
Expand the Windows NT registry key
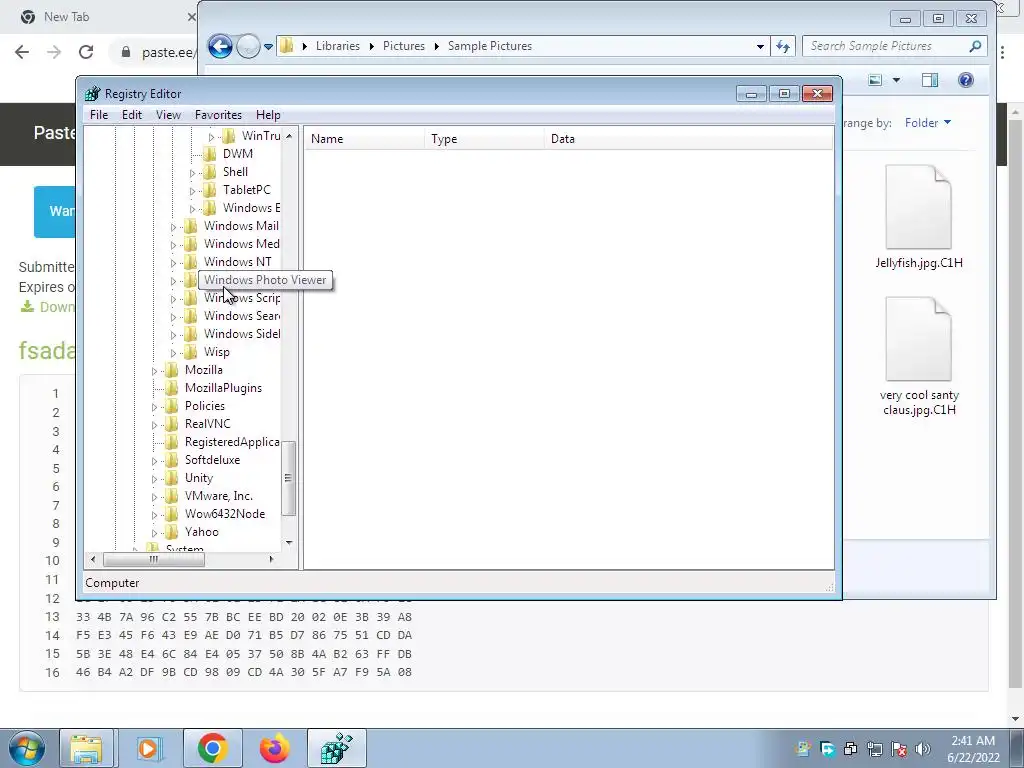click(x=174, y=263)
